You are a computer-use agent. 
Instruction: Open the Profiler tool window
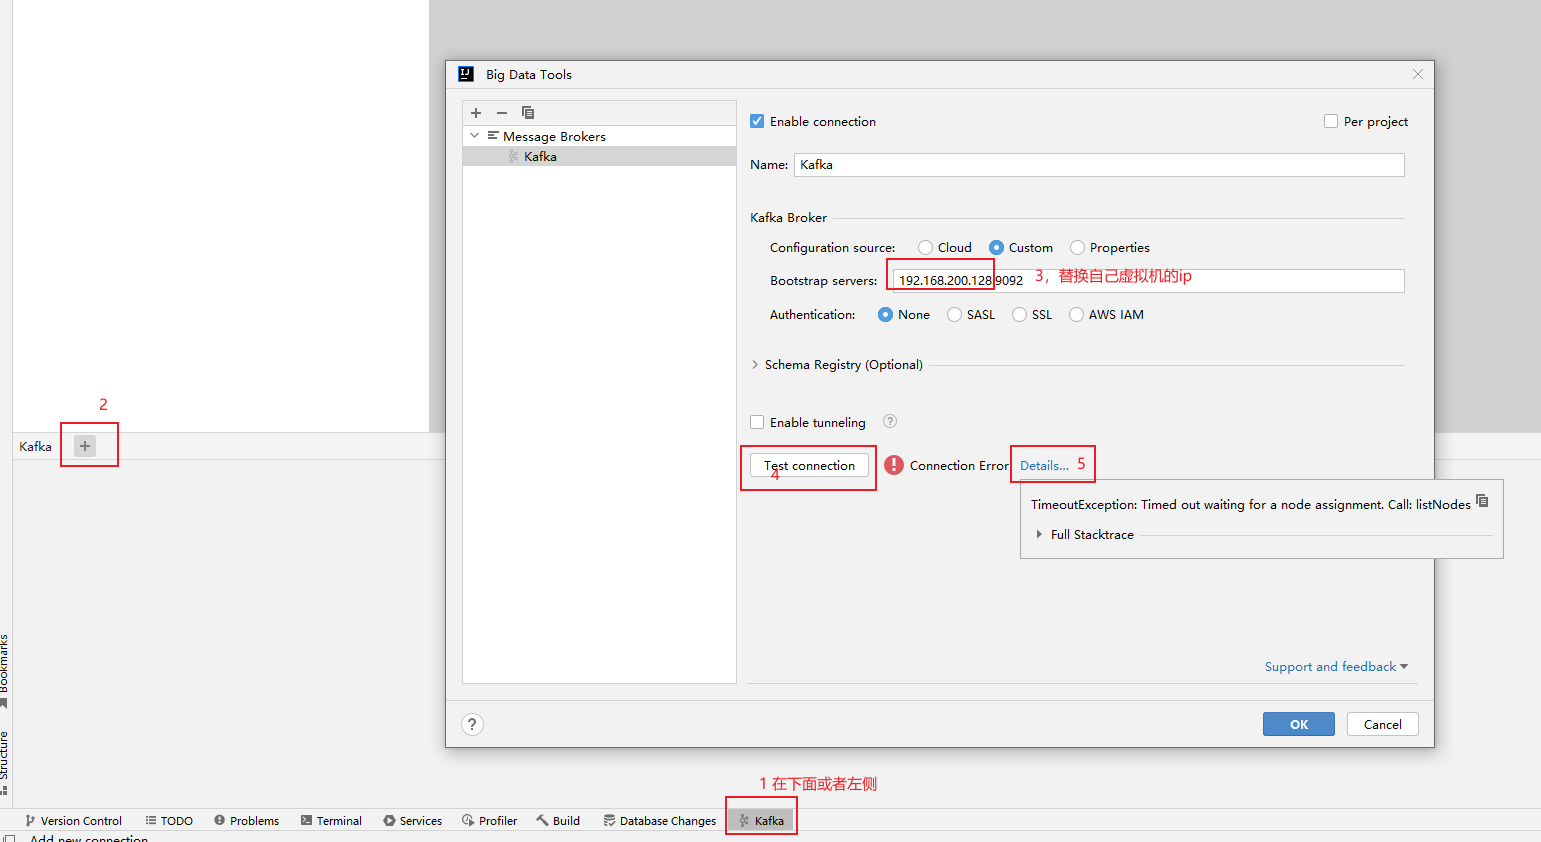489,820
